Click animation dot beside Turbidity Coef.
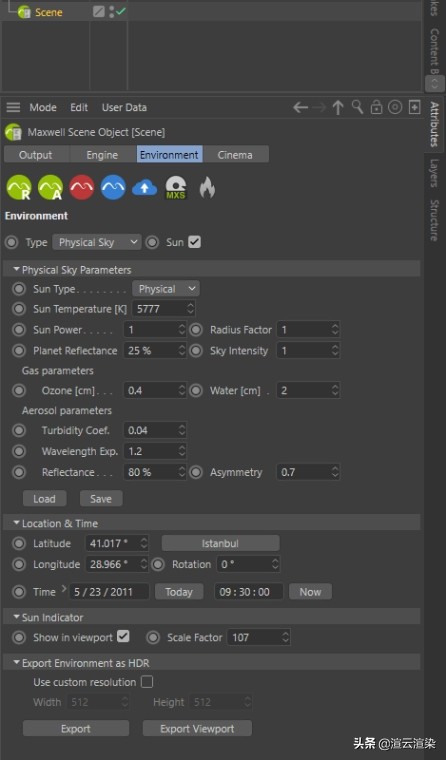 [x=19, y=430]
